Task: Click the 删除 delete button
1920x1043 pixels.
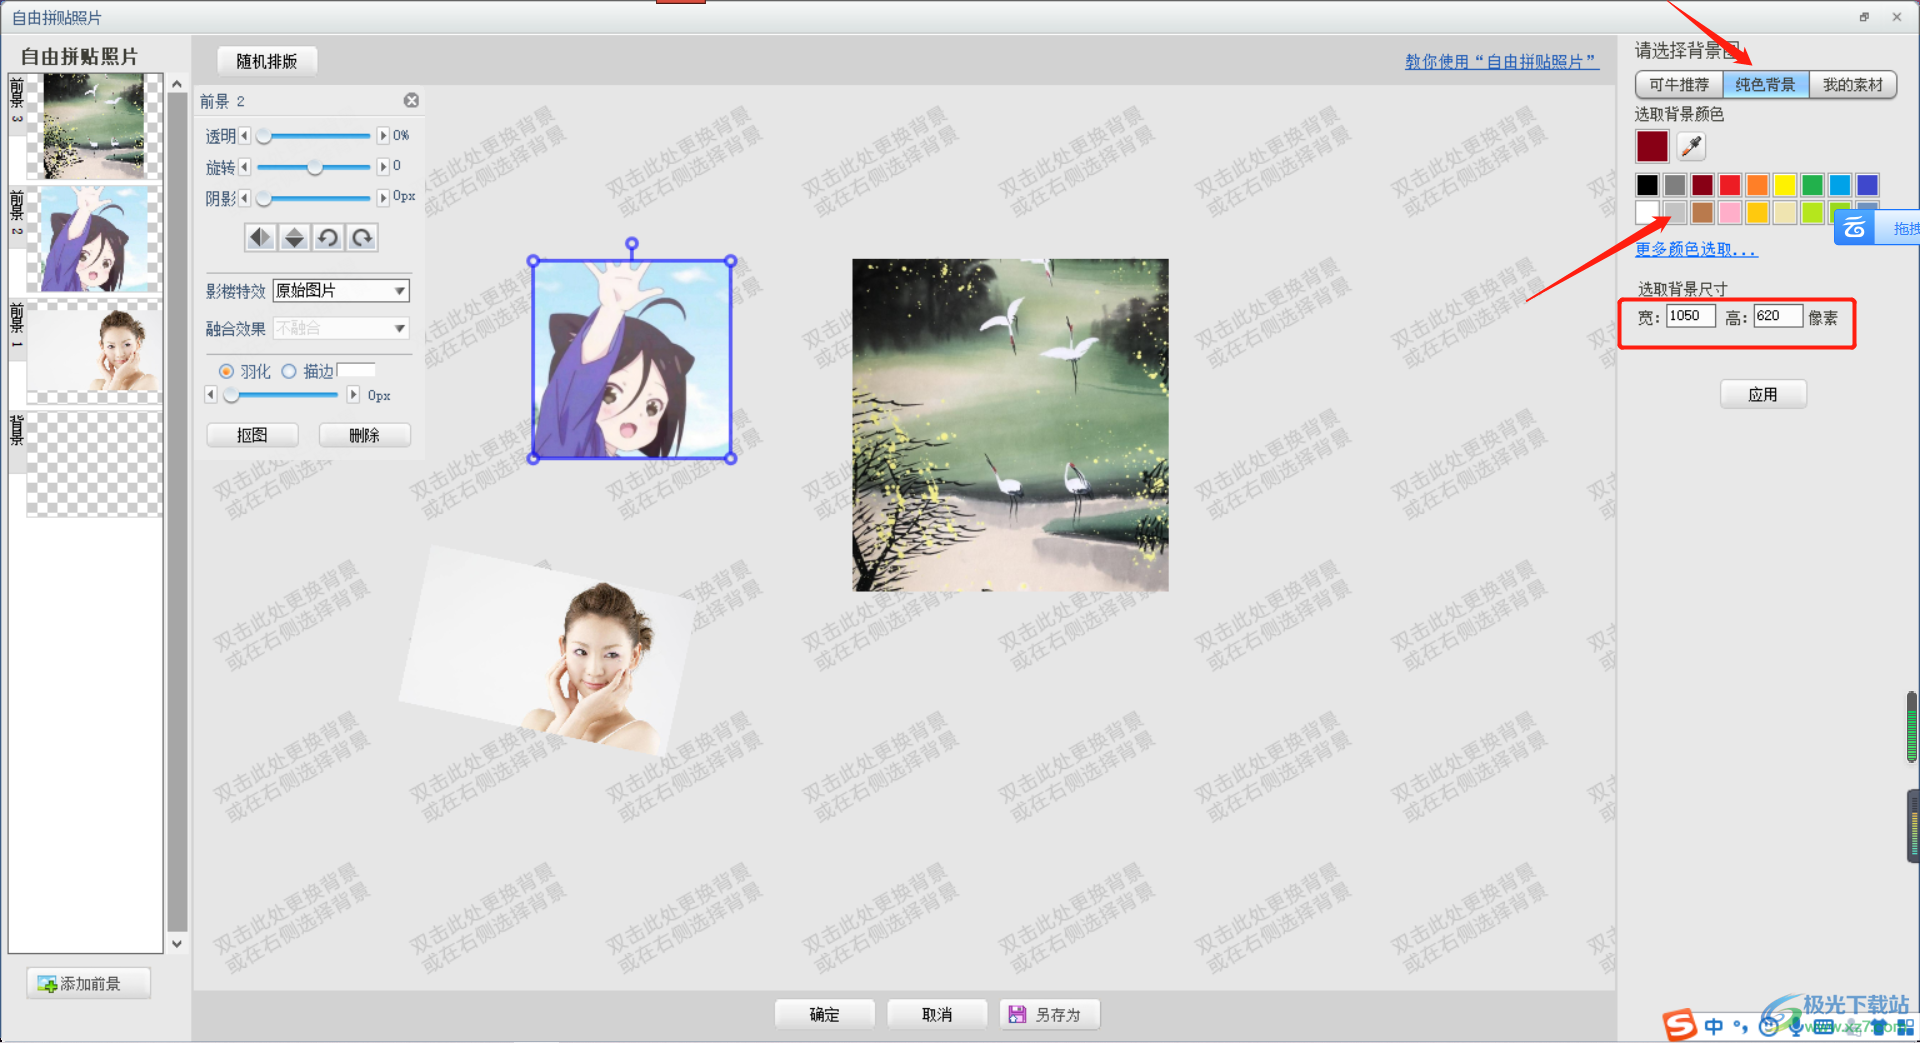Action: 364,435
